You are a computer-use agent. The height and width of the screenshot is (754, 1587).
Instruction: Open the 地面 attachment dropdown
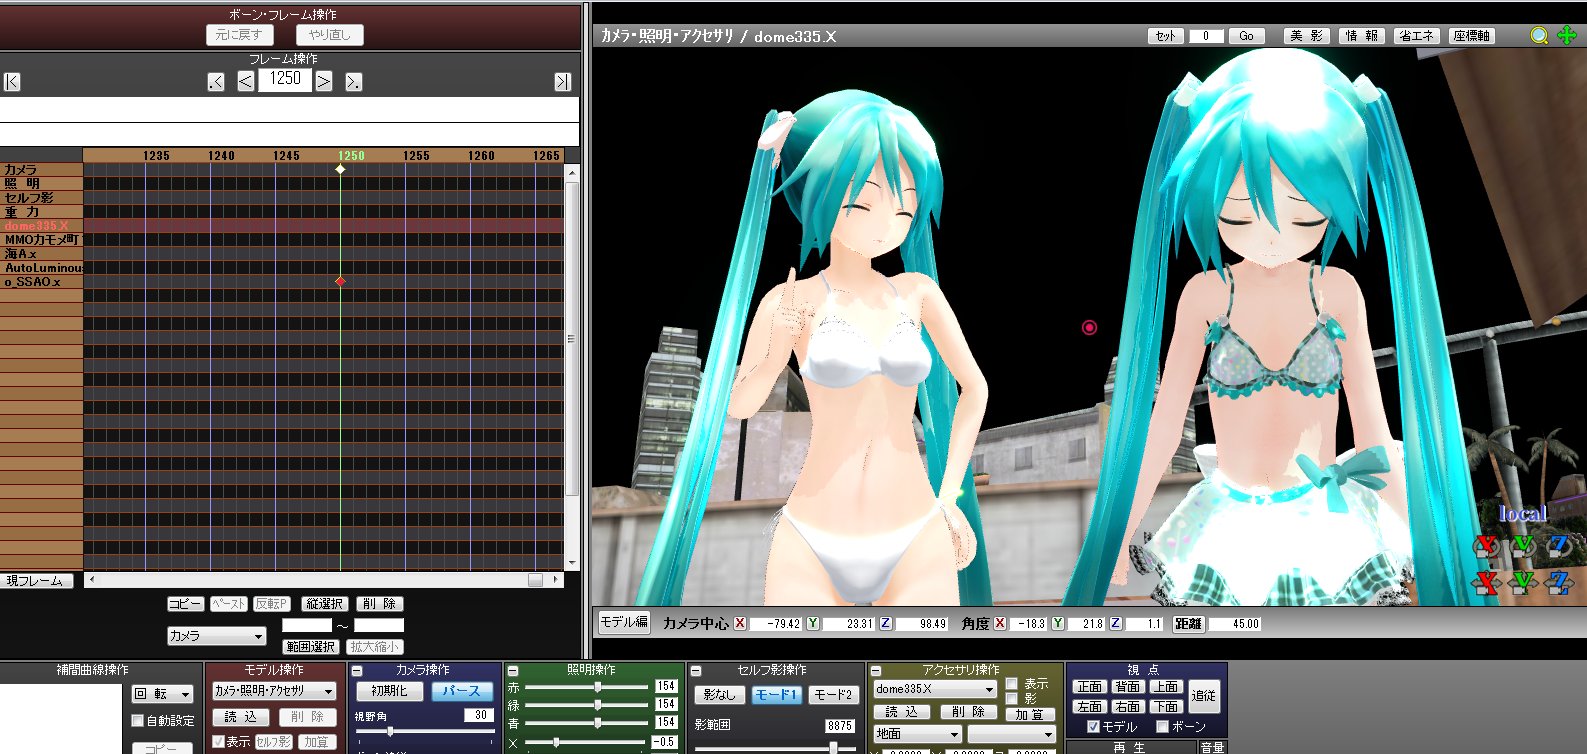click(916, 734)
